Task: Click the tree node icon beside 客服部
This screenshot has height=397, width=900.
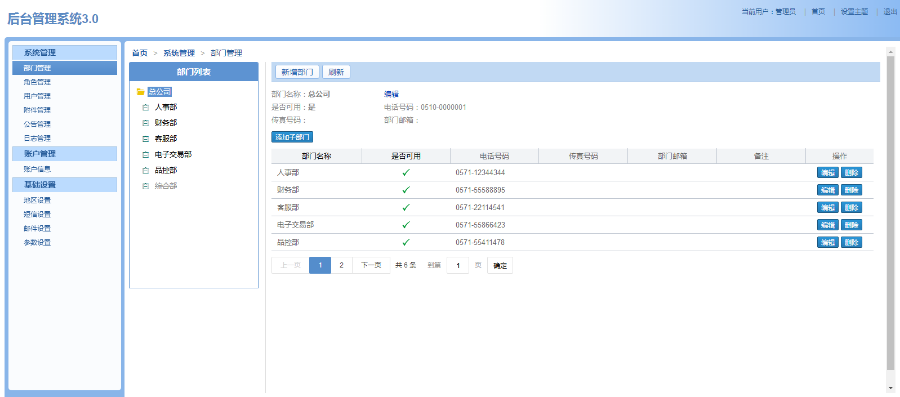Action: click(x=145, y=139)
